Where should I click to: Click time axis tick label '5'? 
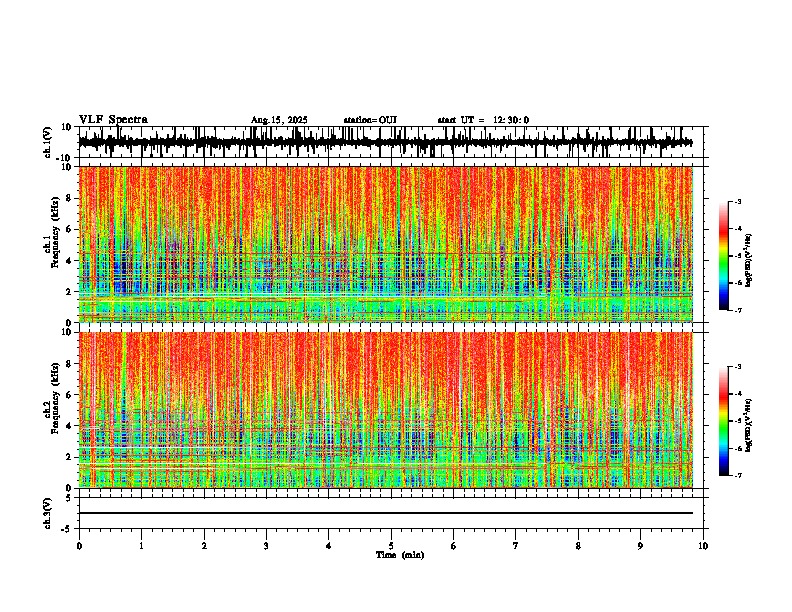pos(391,546)
